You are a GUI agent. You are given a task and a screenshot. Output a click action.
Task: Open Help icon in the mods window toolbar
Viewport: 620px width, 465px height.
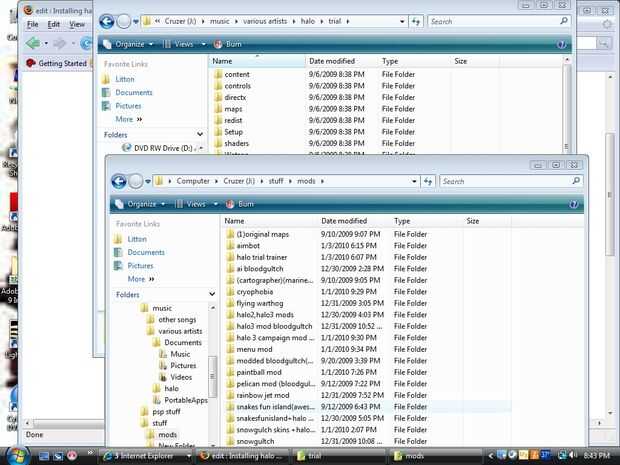(573, 204)
